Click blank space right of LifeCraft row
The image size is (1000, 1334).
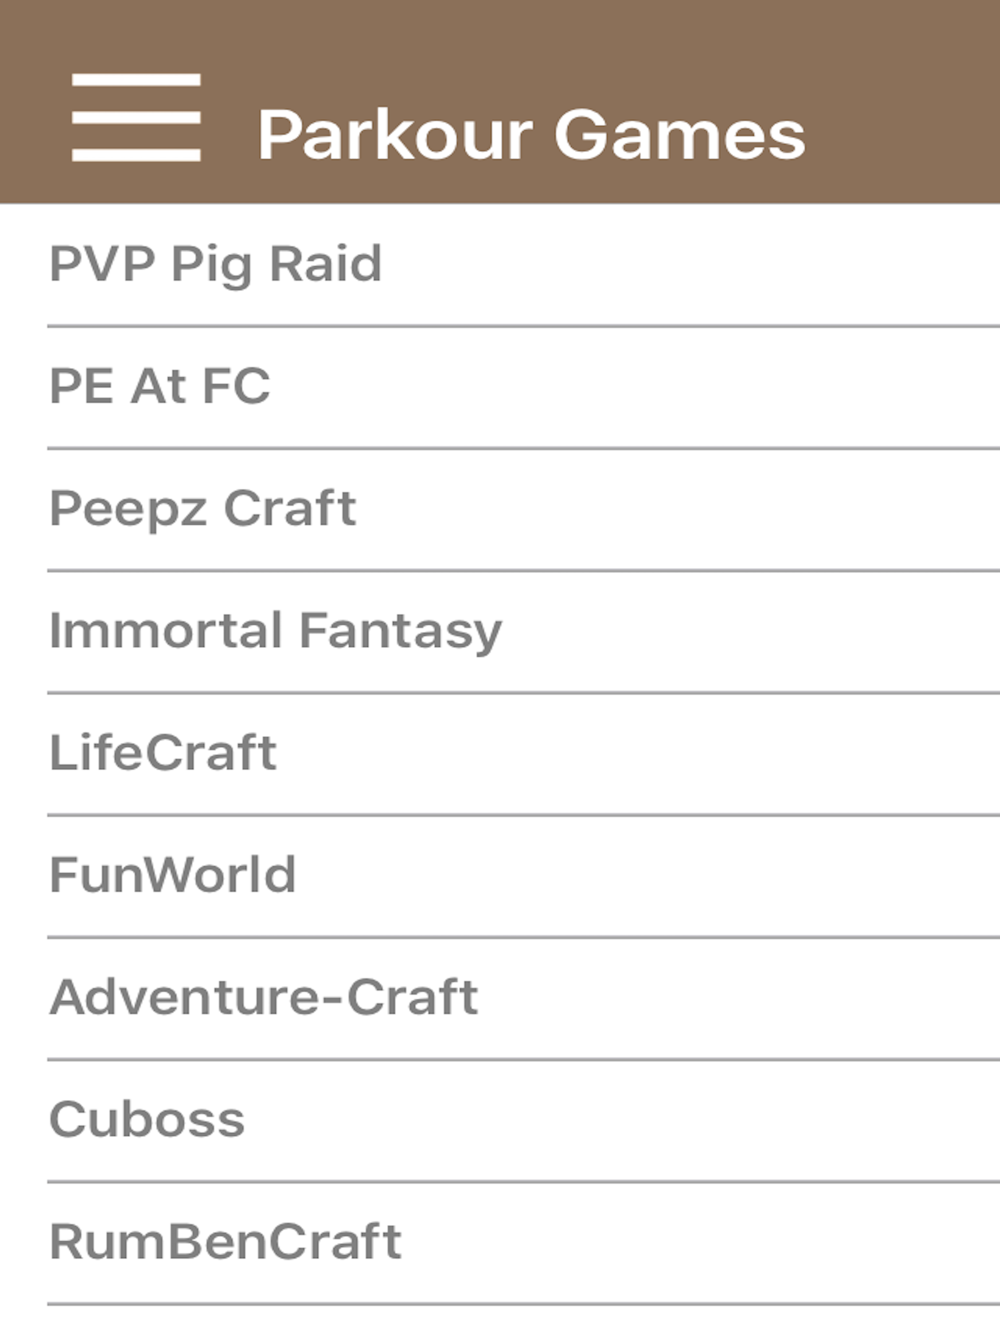(x=640, y=753)
